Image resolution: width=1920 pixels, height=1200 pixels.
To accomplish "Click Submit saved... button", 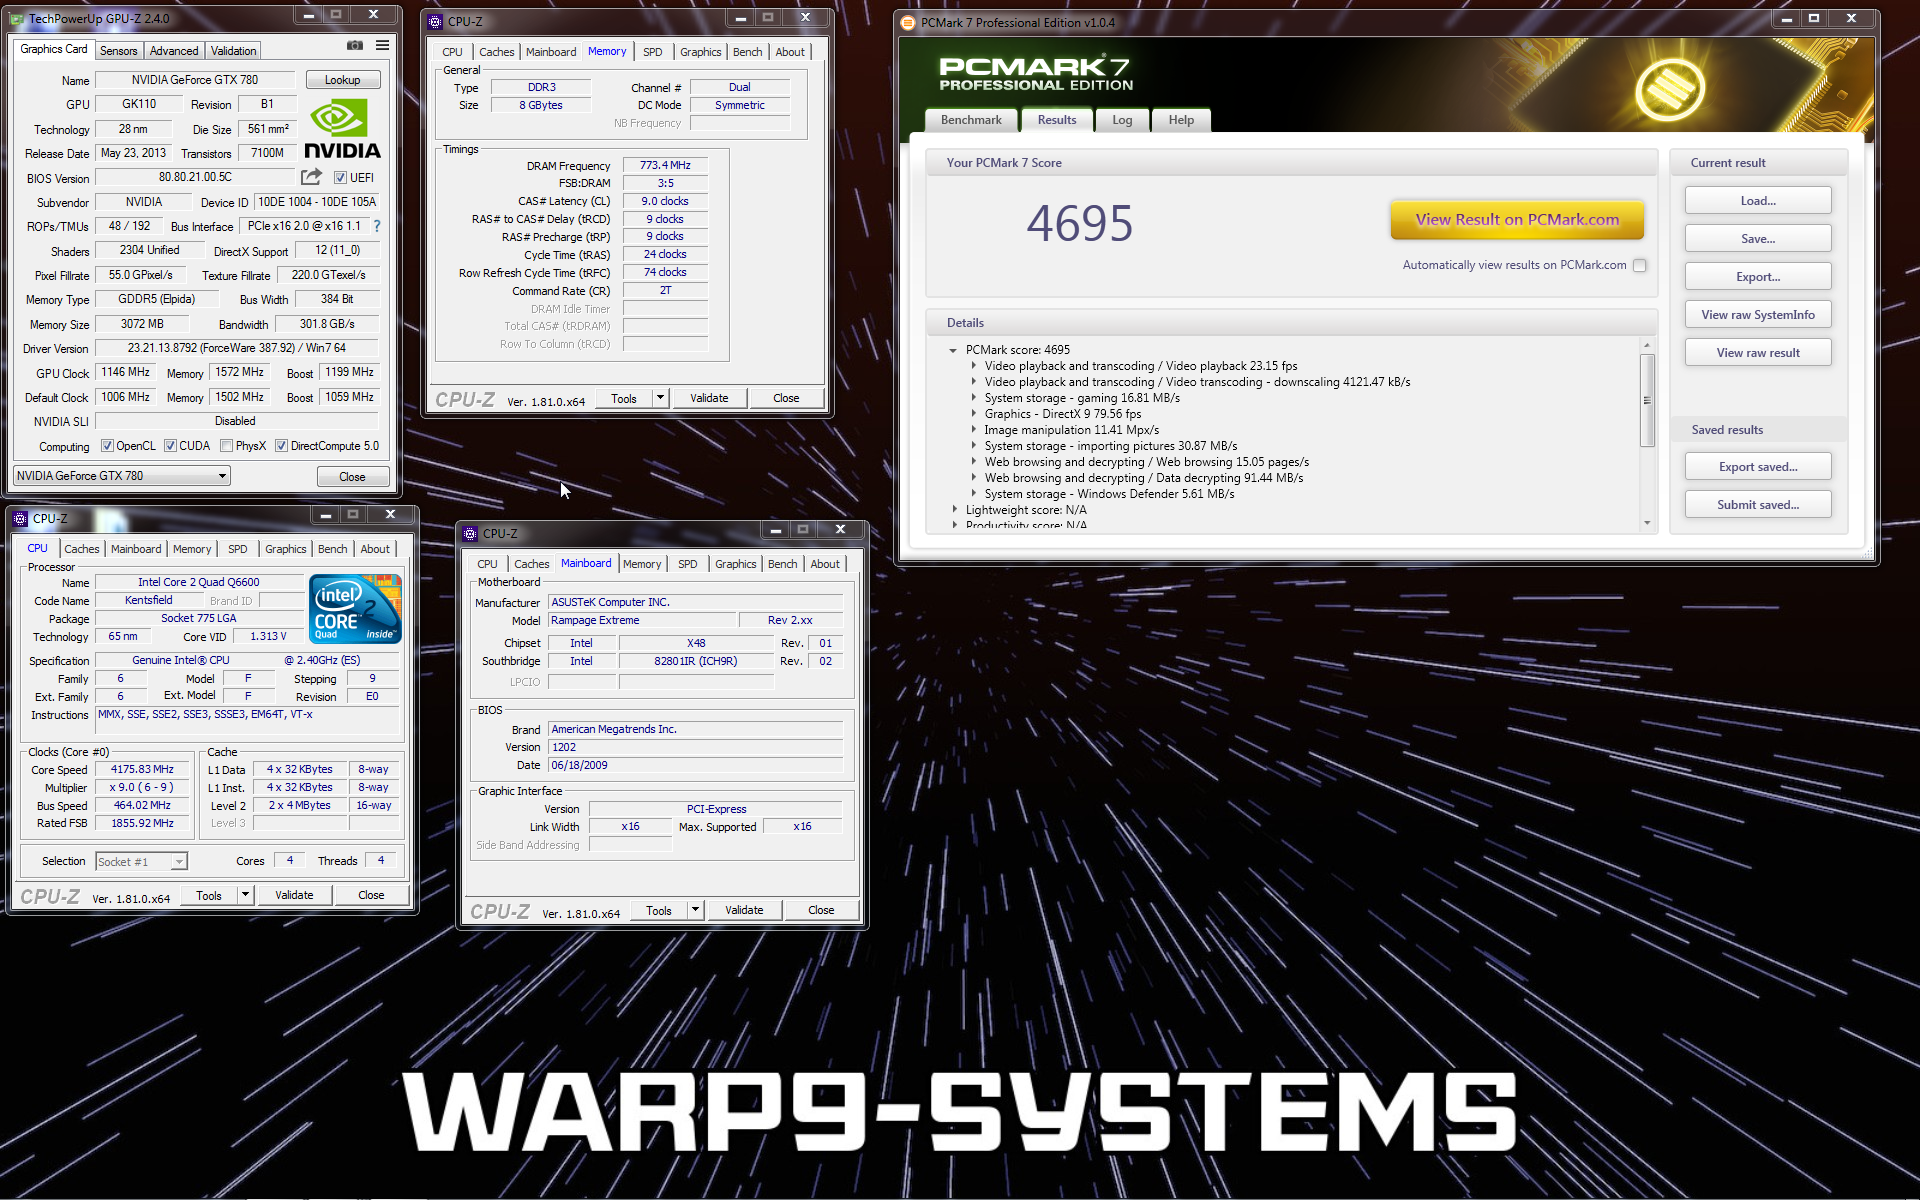I will (1758, 505).
